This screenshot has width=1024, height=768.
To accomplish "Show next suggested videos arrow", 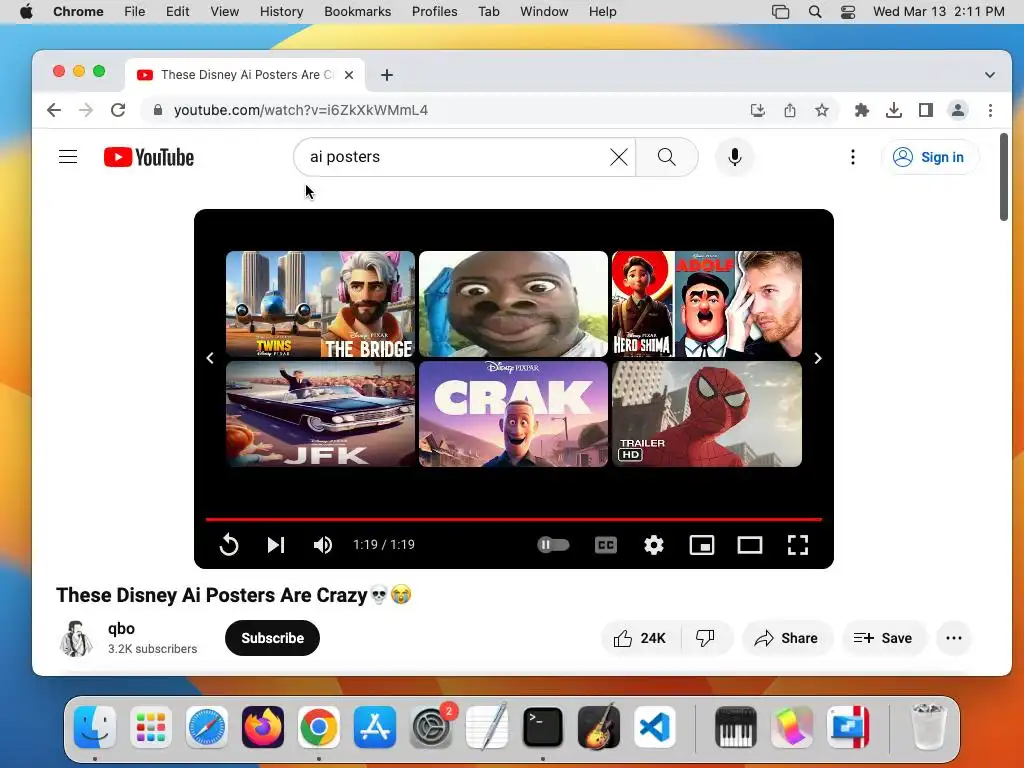I will click(818, 358).
